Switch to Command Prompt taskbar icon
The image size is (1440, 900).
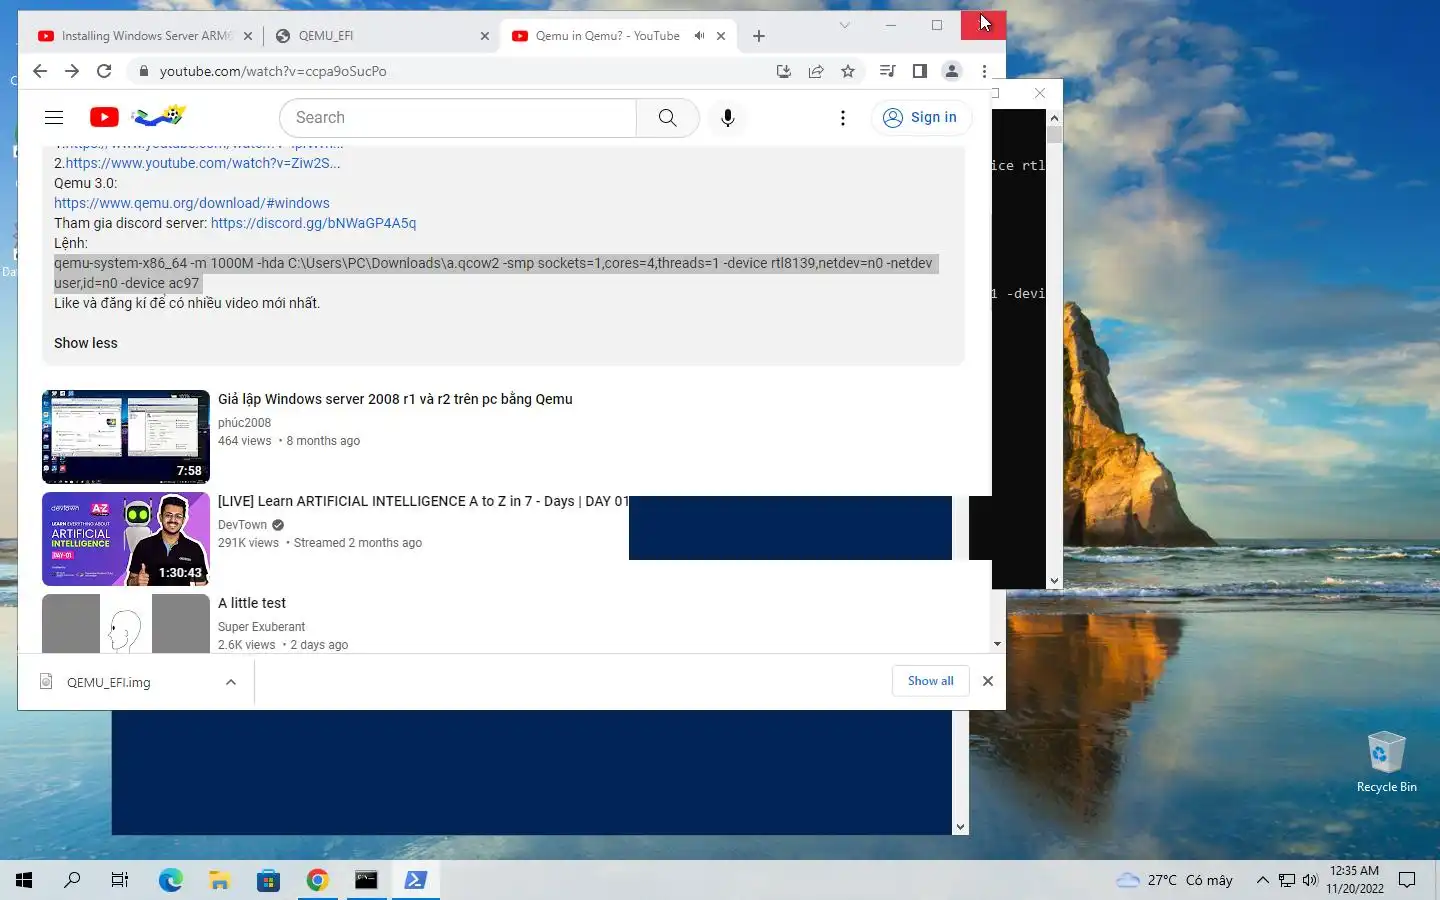tap(366, 880)
